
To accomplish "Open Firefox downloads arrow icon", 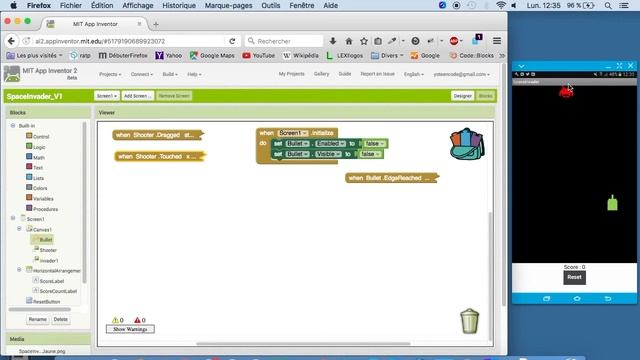I will (333, 41).
